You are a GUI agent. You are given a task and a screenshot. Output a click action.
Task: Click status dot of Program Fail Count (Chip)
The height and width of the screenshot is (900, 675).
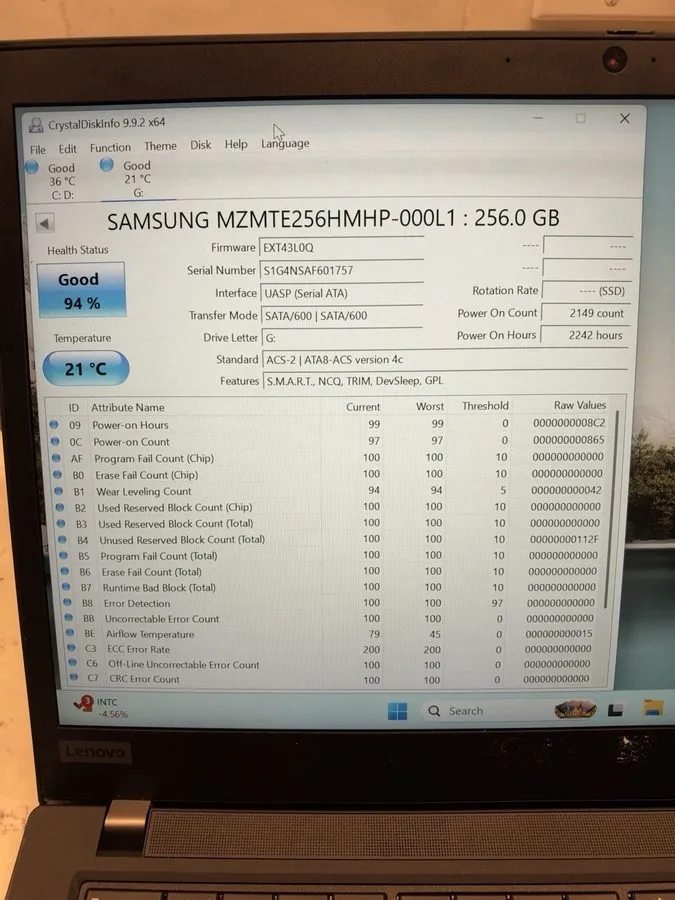(56, 457)
